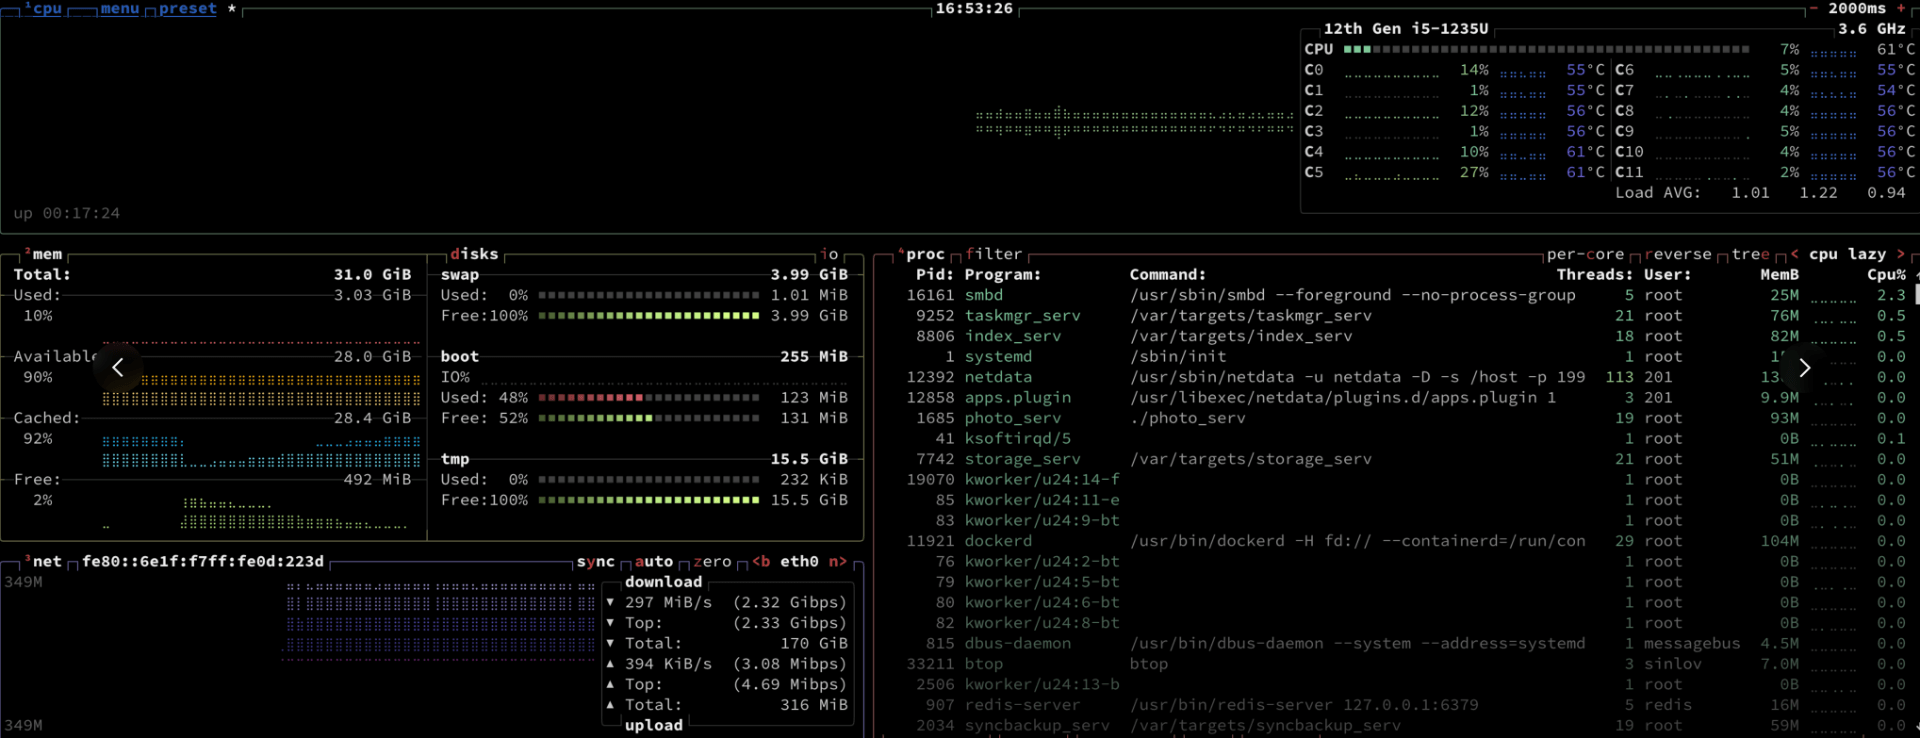The image size is (1920, 738).
Task: Toggle network sync scaling
Action: click(596, 561)
